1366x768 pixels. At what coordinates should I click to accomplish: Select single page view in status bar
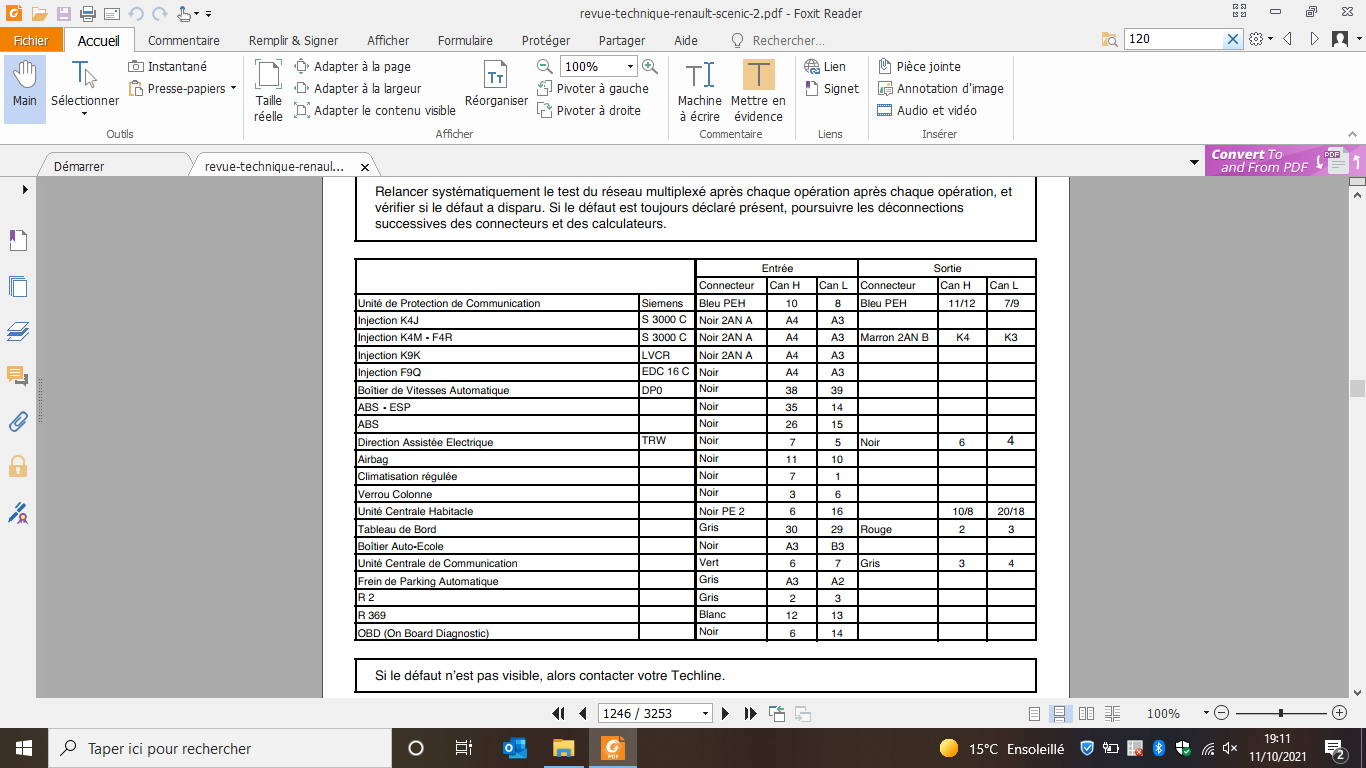coord(1035,714)
